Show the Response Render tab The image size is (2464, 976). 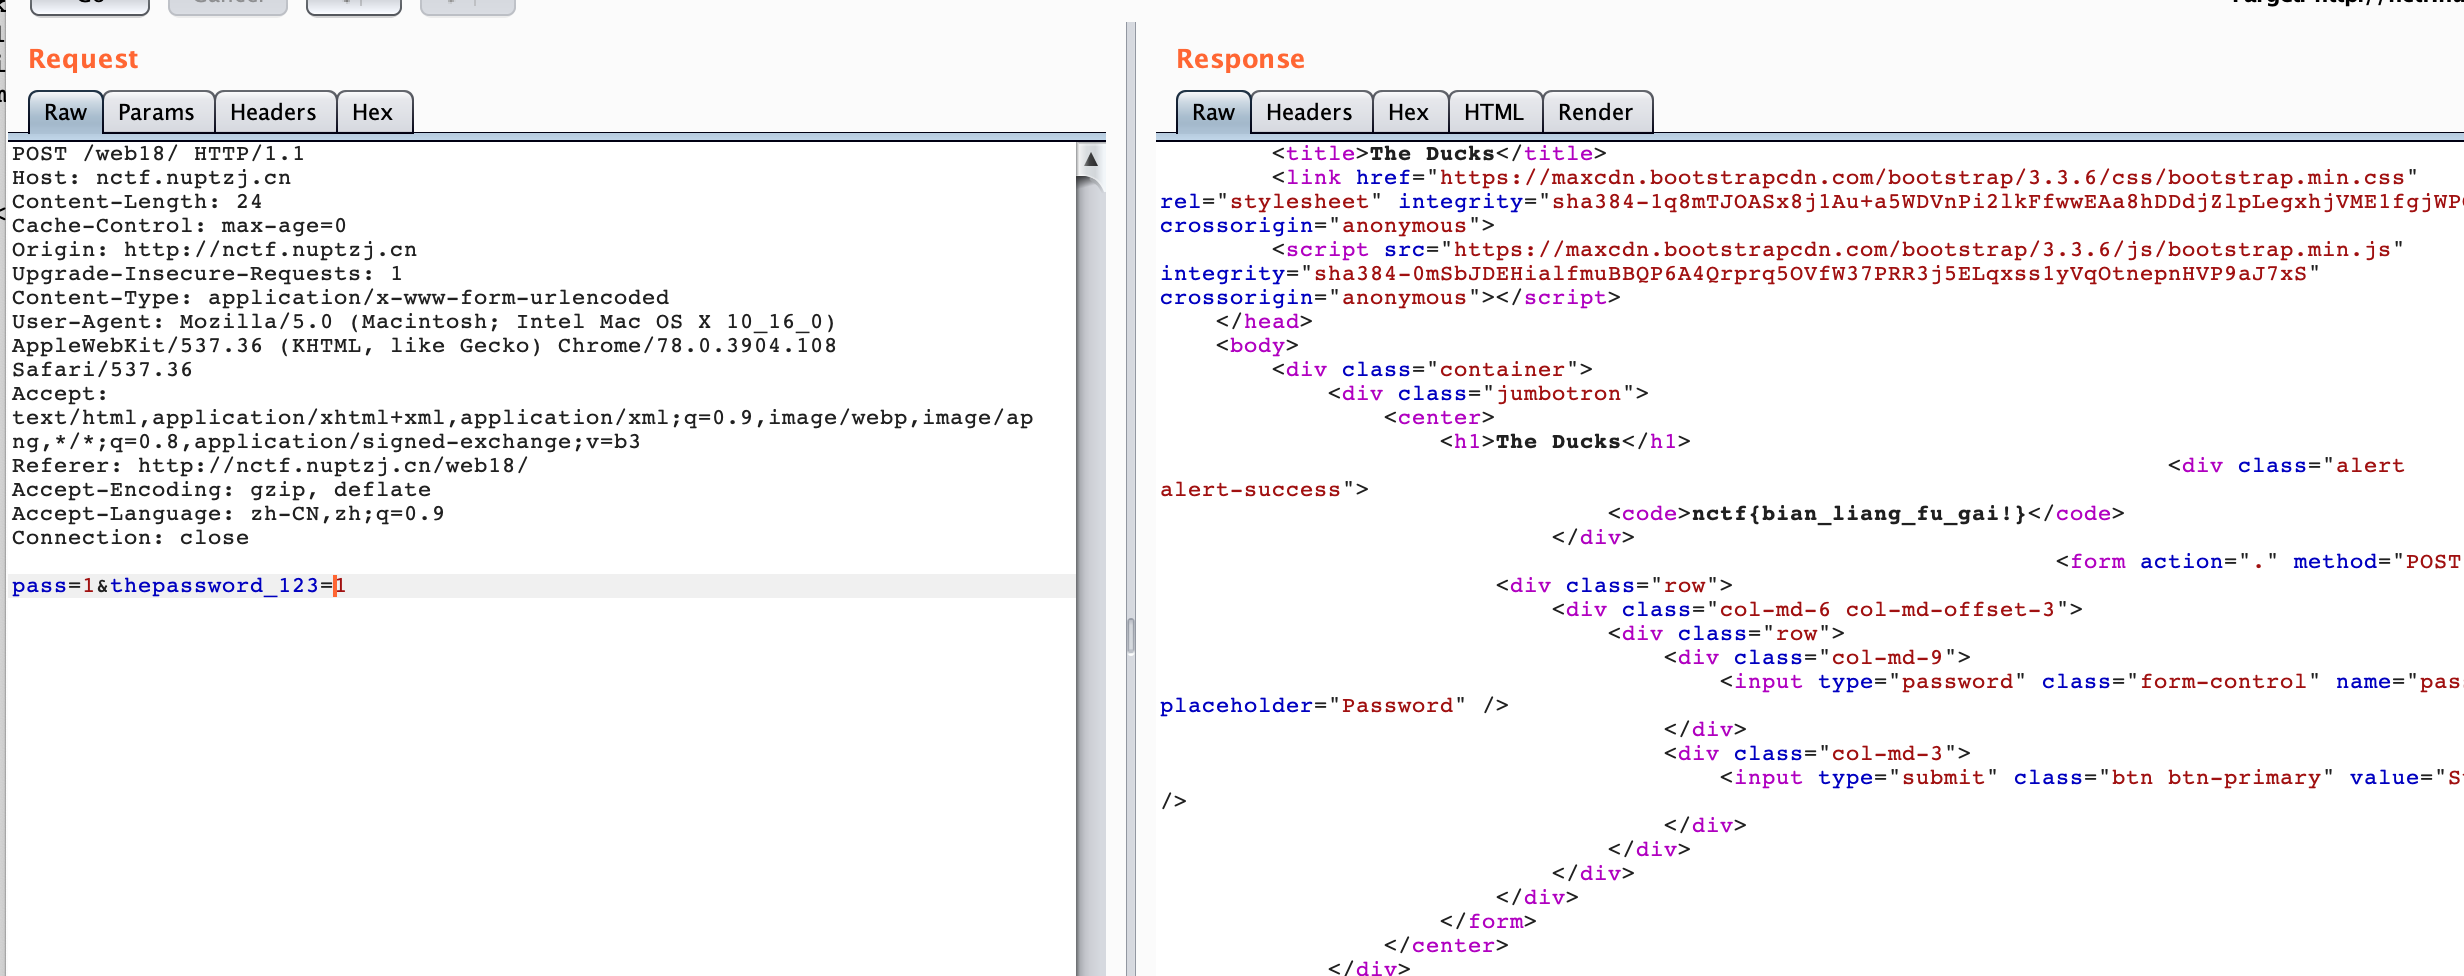pyautogui.click(x=1596, y=112)
